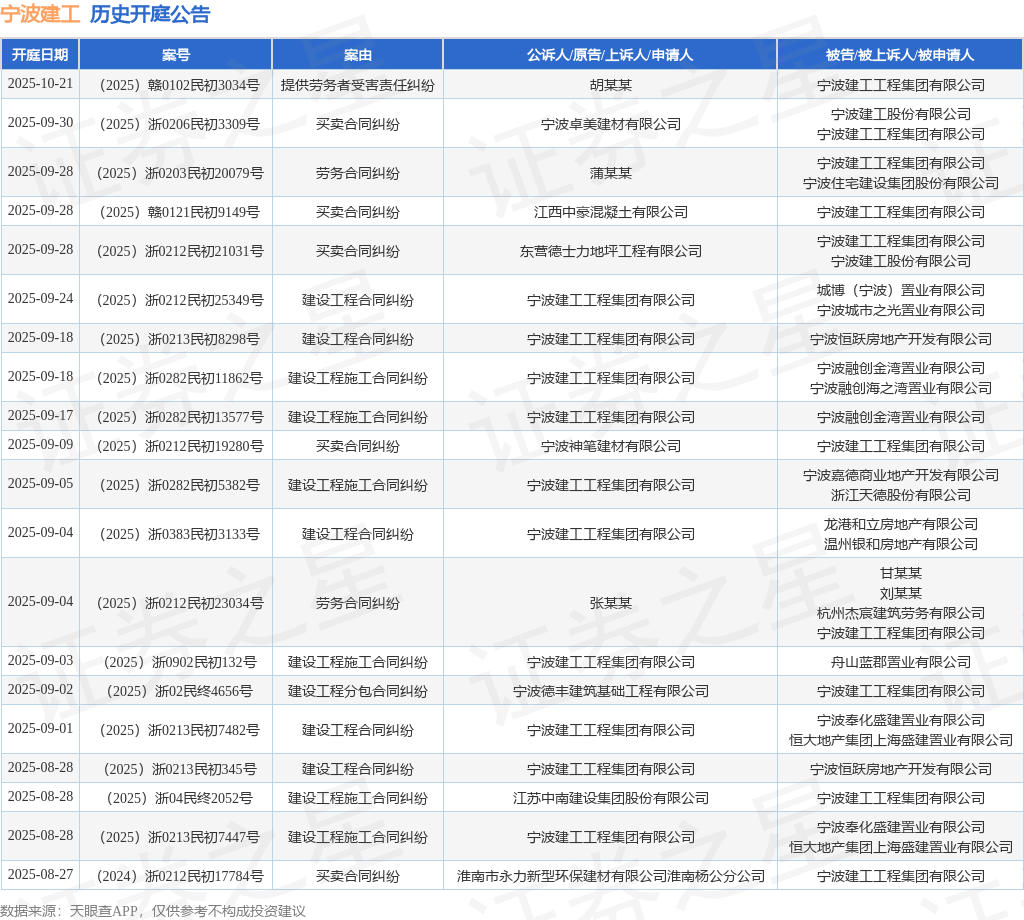Select case number (2025)浙0282民初11862号
The image size is (1024, 920).
(x=180, y=378)
